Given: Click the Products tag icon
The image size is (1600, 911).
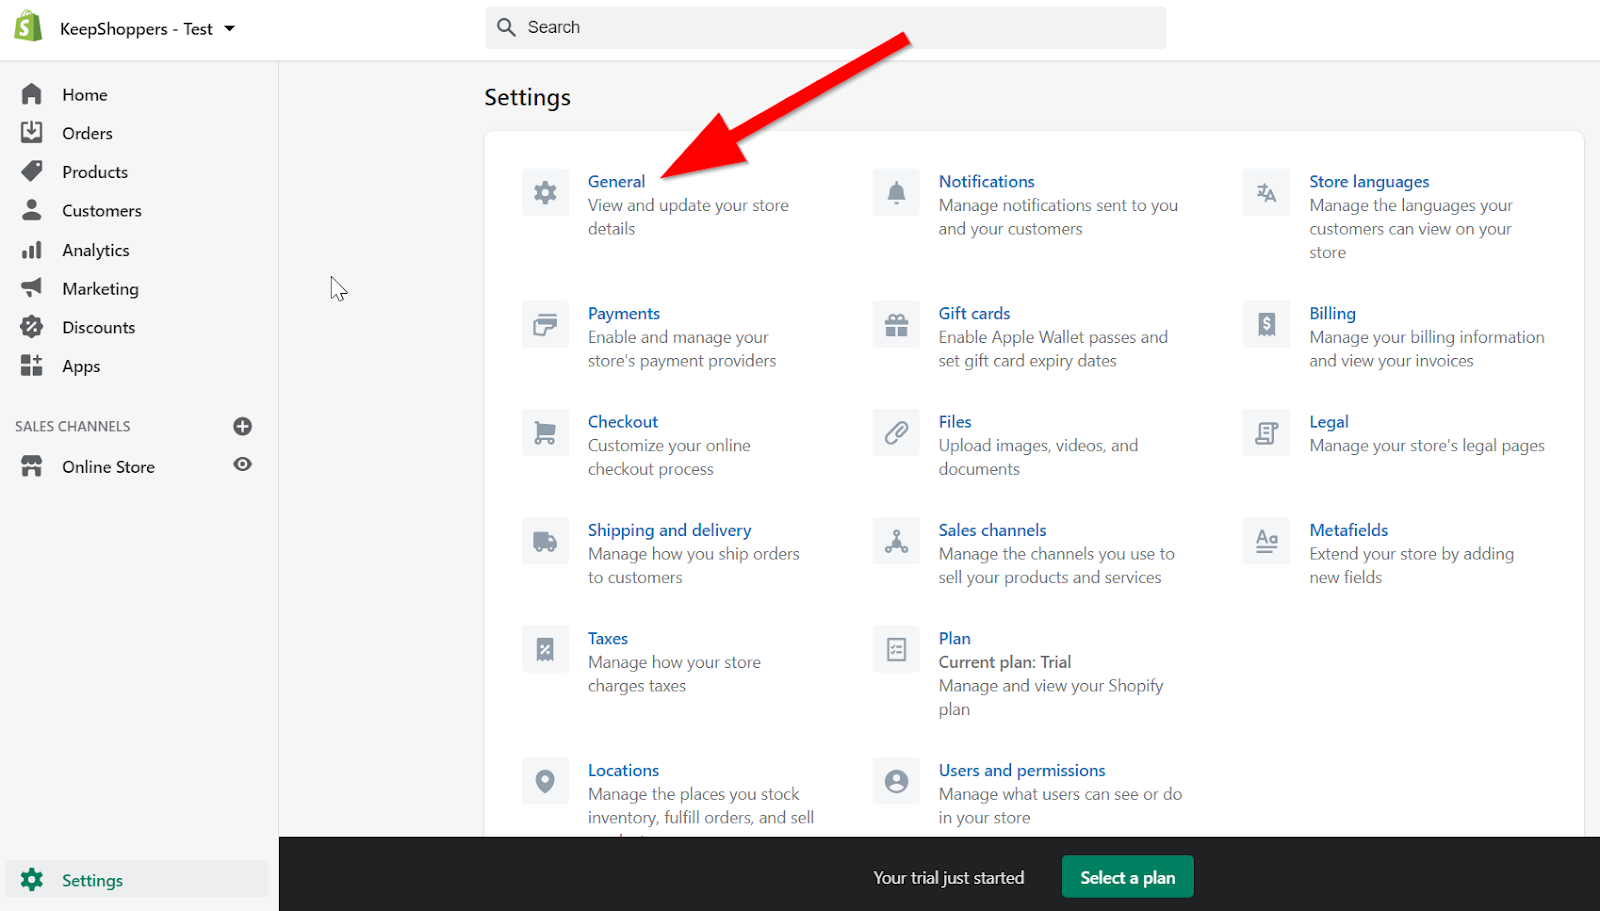Looking at the screenshot, I should (32, 171).
